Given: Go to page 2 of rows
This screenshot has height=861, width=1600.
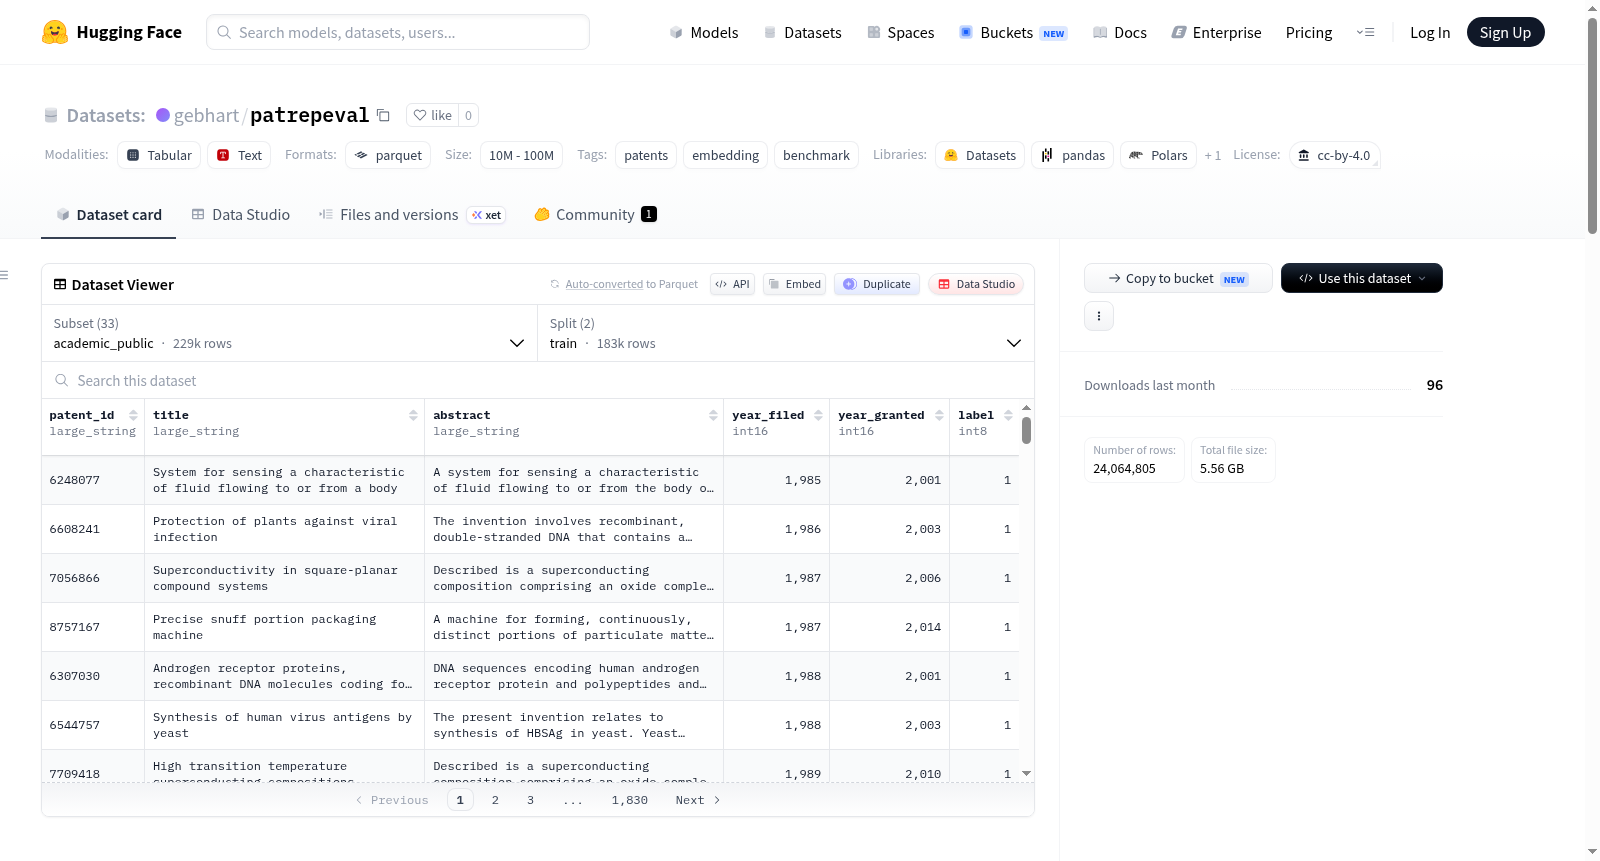Looking at the screenshot, I should (x=495, y=800).
